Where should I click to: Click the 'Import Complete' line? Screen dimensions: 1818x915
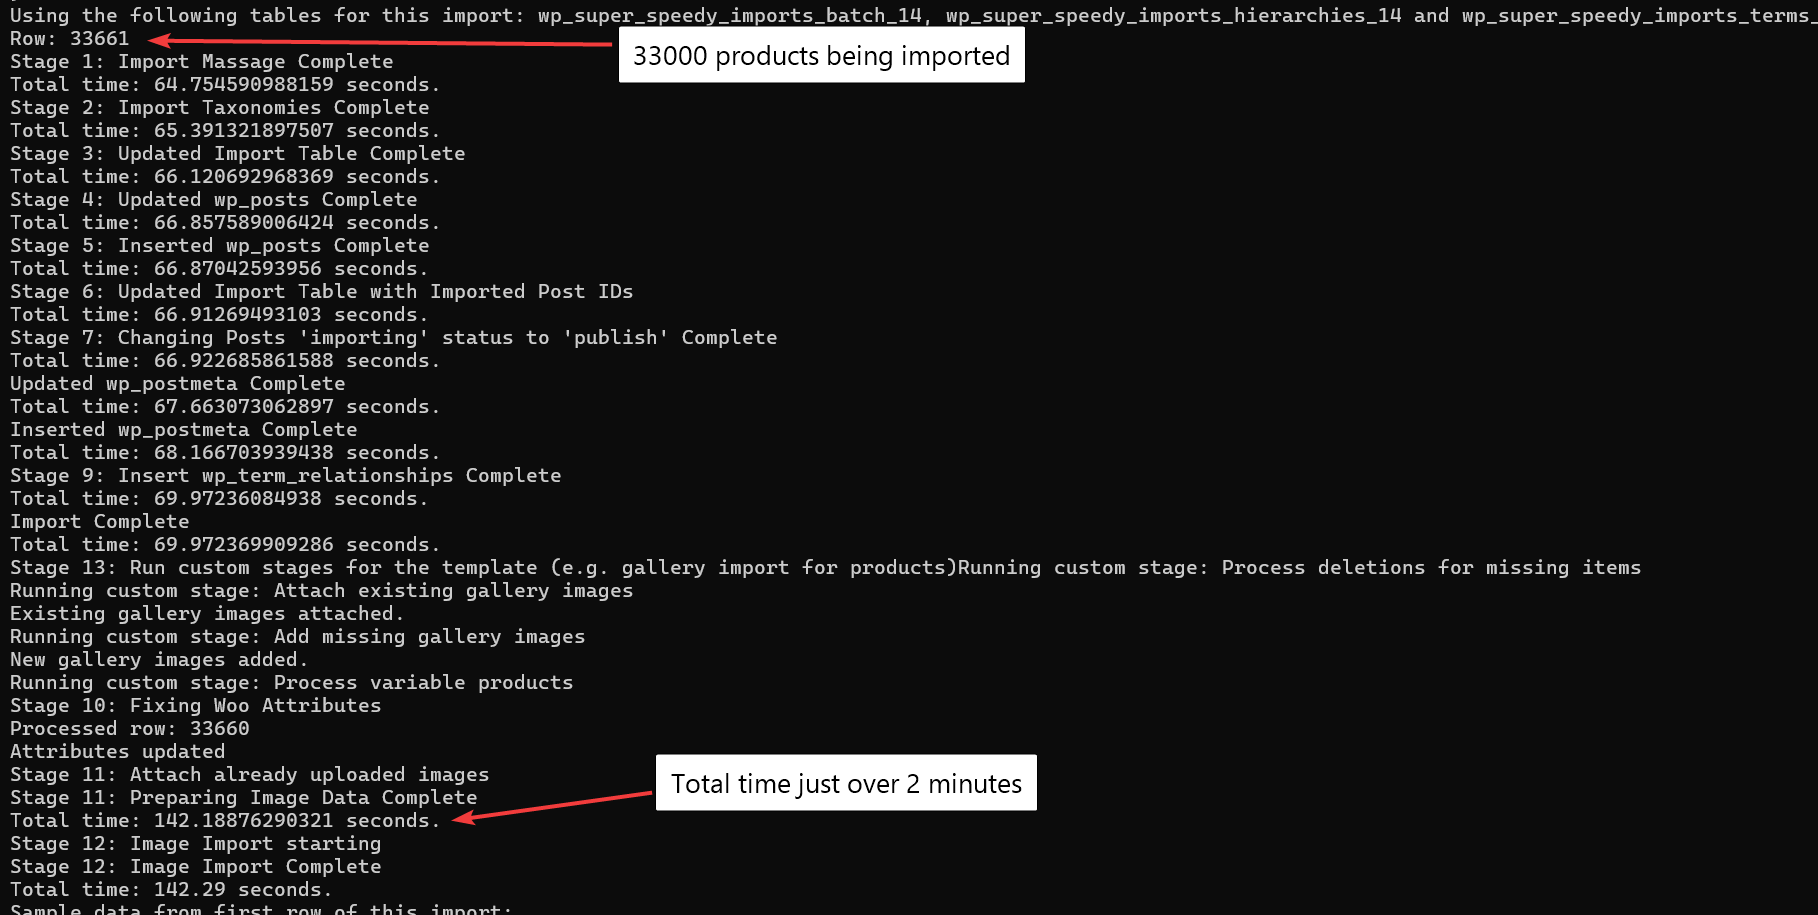pyautogui.click(x=100, y=521)
